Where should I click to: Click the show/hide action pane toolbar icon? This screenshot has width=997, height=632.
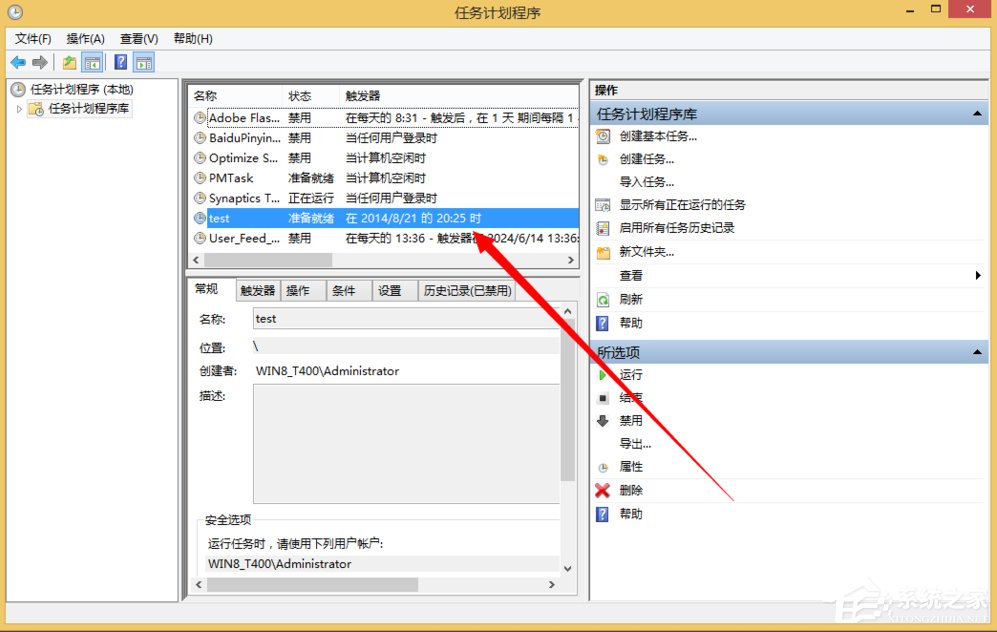144,62
